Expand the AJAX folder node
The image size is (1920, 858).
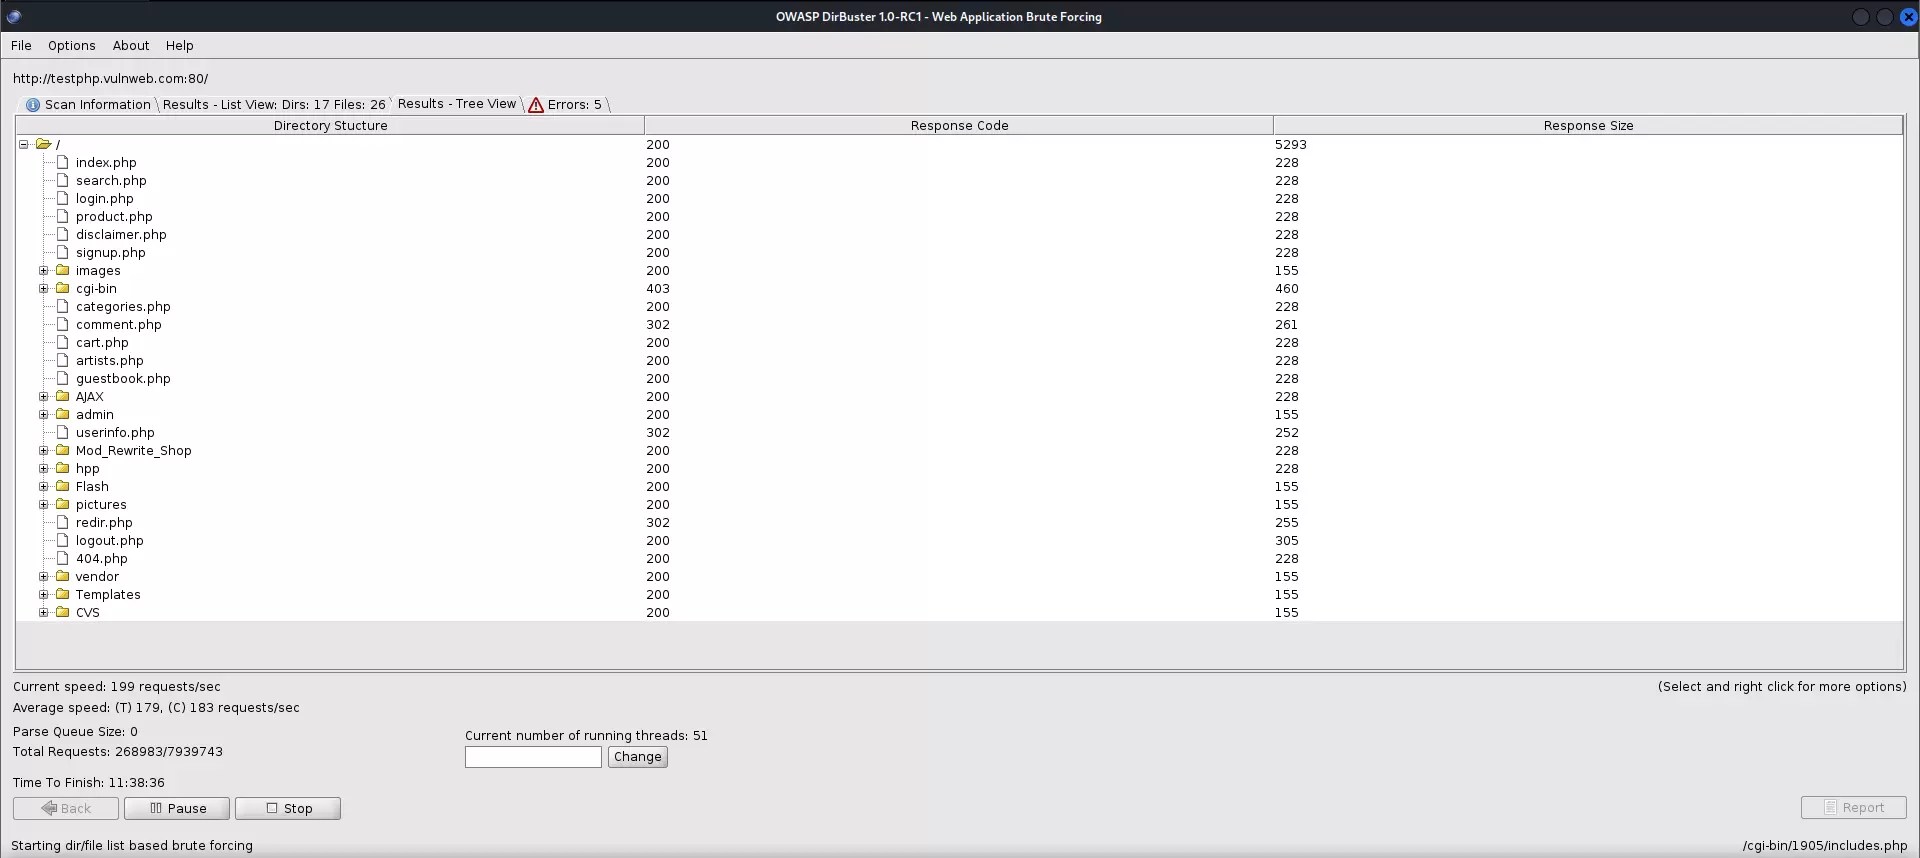coord(43,396)
